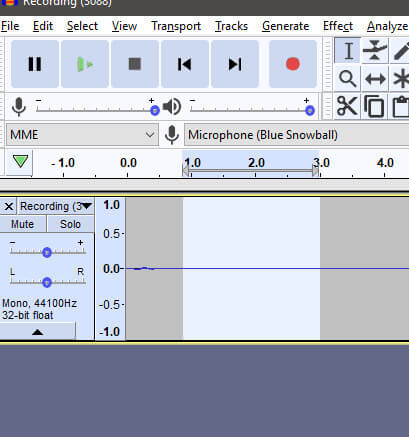
Task: Start playback with the green Play button
Action: 85,64
